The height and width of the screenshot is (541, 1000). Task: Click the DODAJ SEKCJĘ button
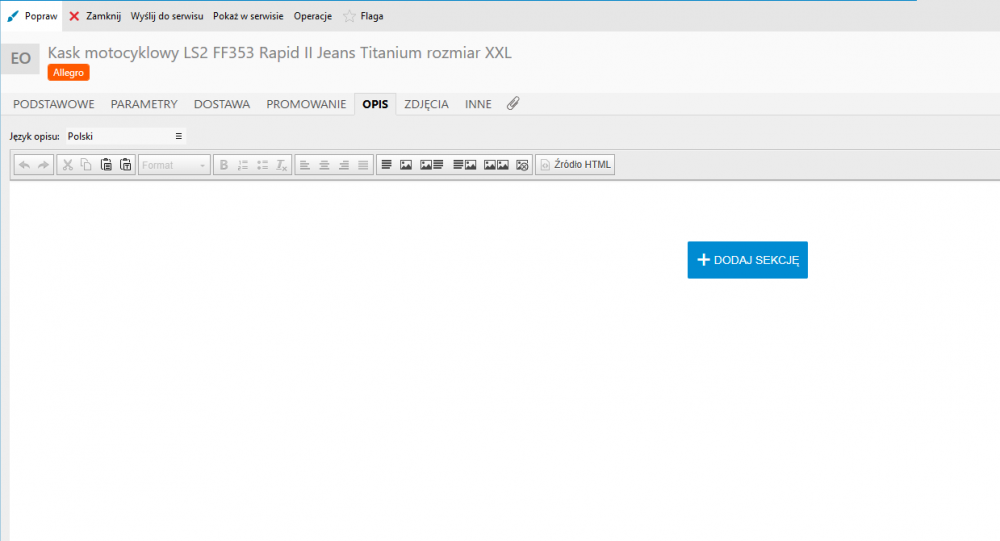tap(747, 260)
